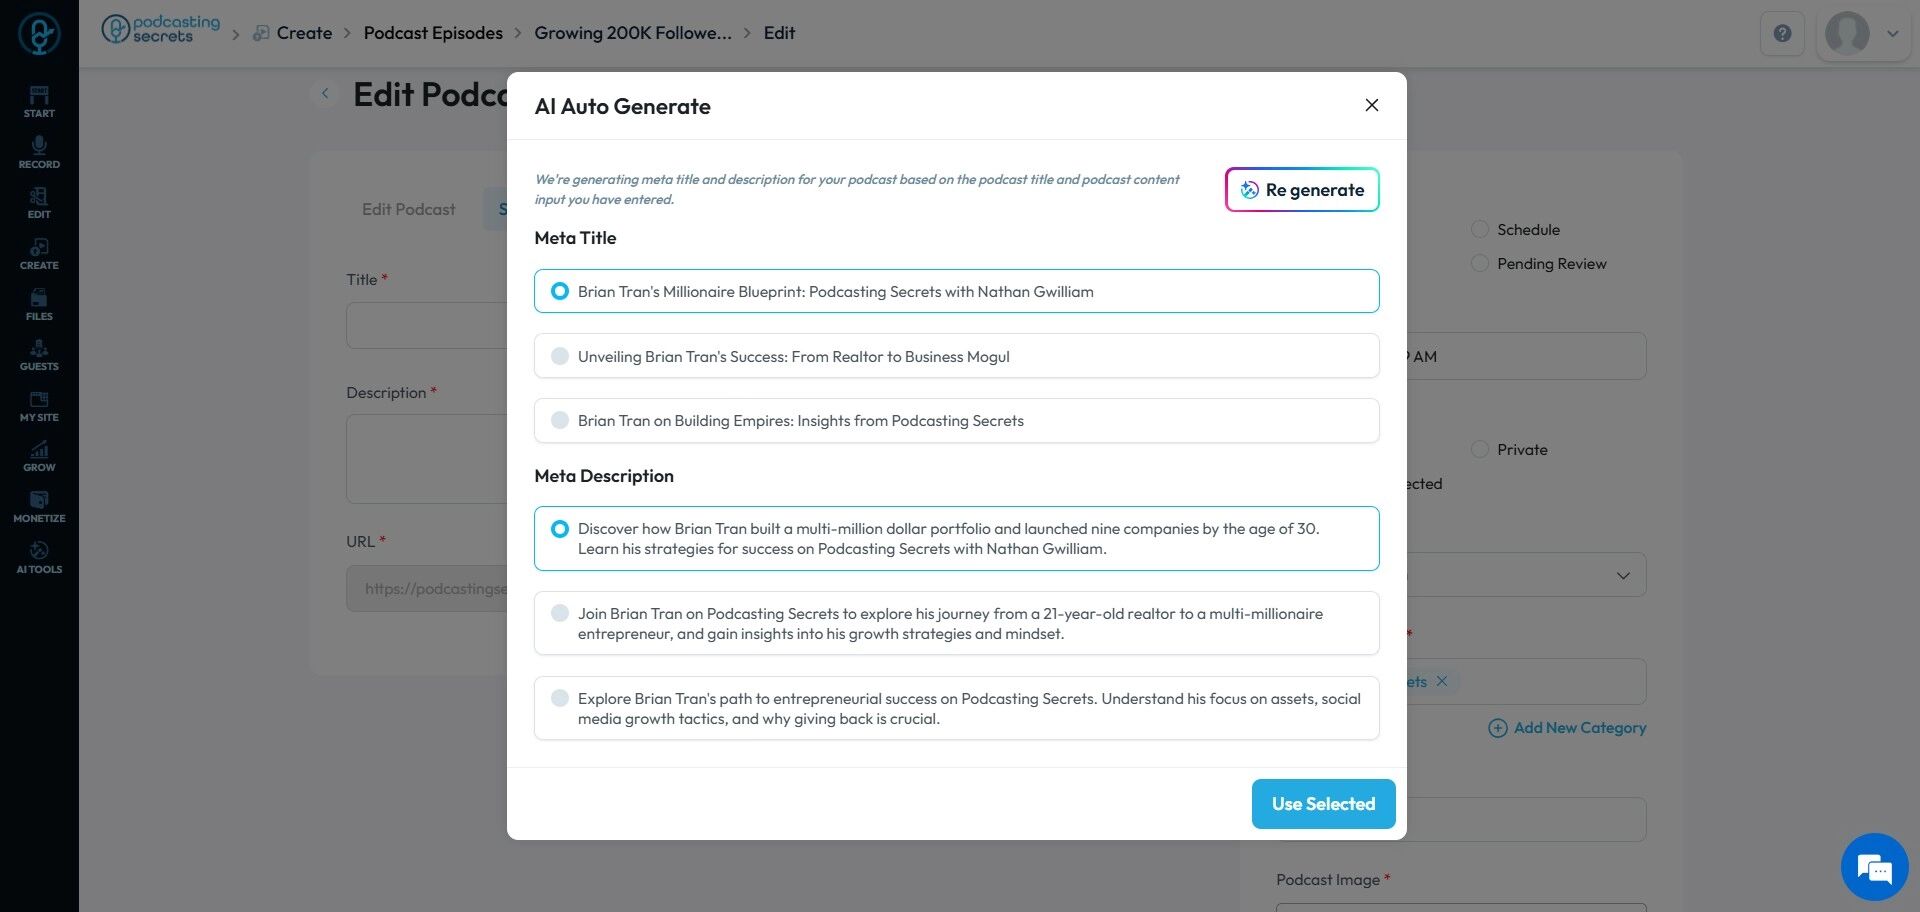Go to the Files section

39,304
